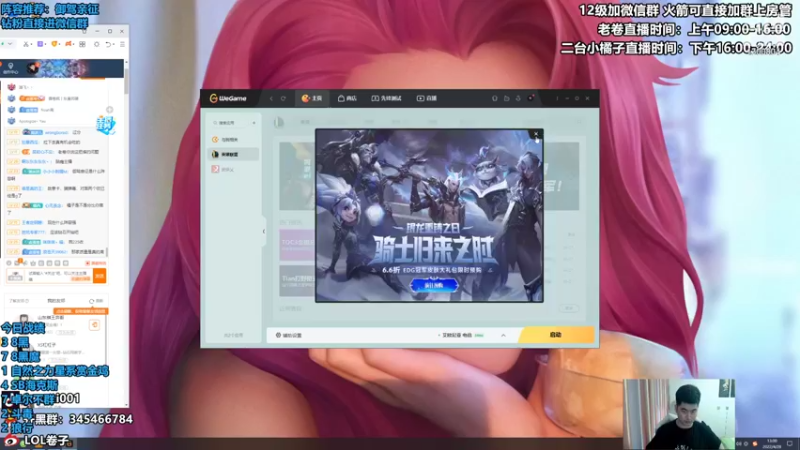
Task: Click the taskbar clock at bottom right
Action: pyautogui.click(x=772, y=443)
